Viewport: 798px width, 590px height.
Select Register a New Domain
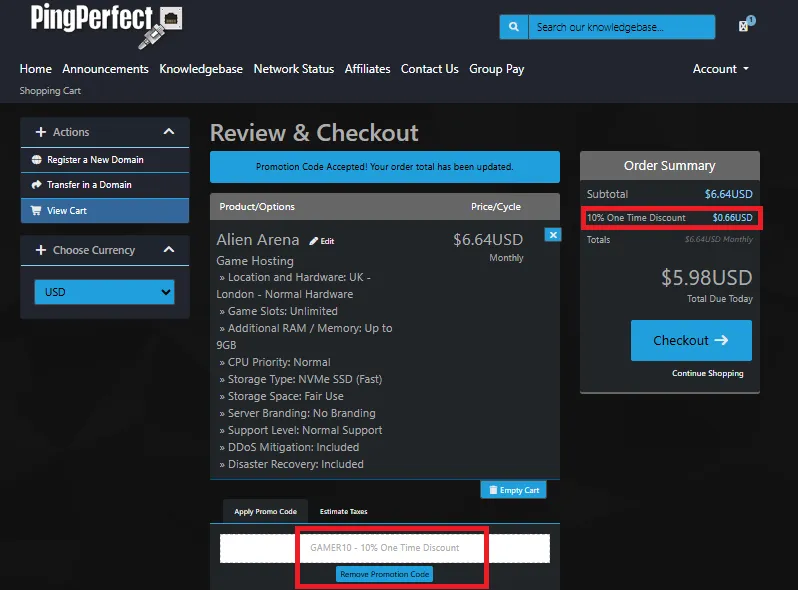tap(105, 160)
